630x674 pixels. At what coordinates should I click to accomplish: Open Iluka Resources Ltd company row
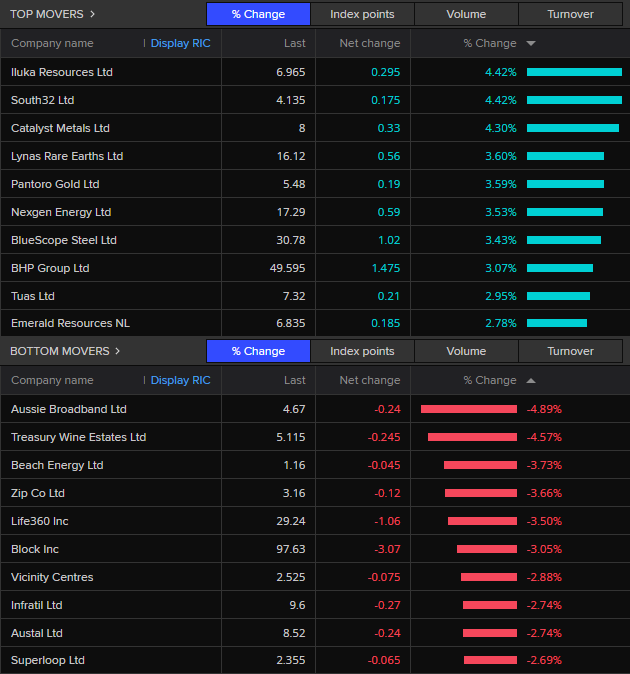(62, 72)
